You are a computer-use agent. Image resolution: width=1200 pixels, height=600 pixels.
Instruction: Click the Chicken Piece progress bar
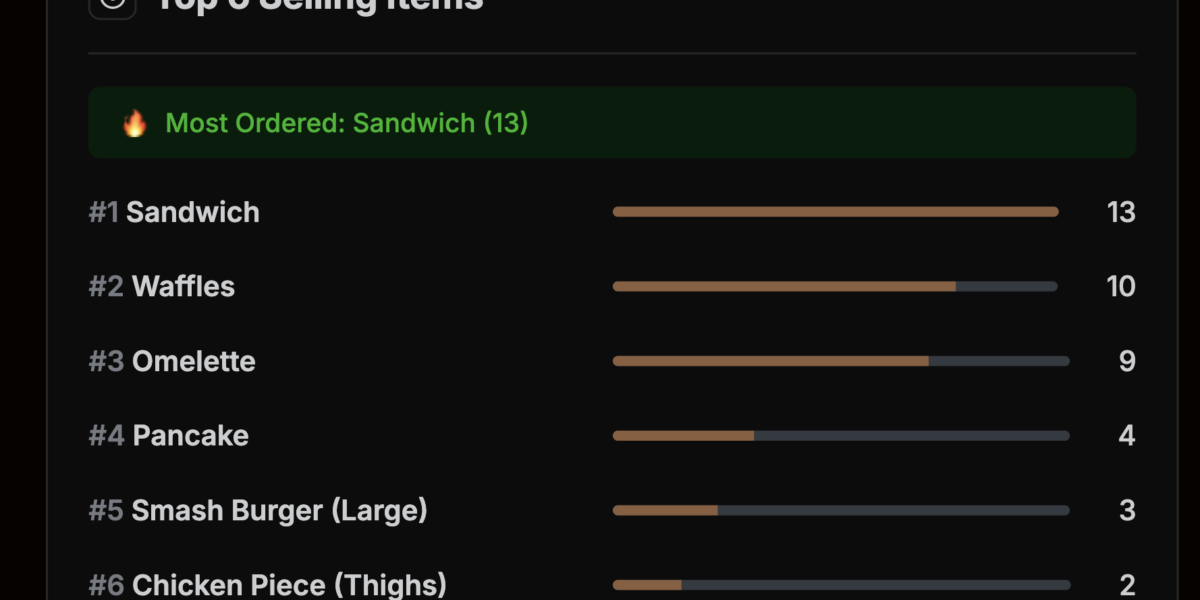pos(841,585)
